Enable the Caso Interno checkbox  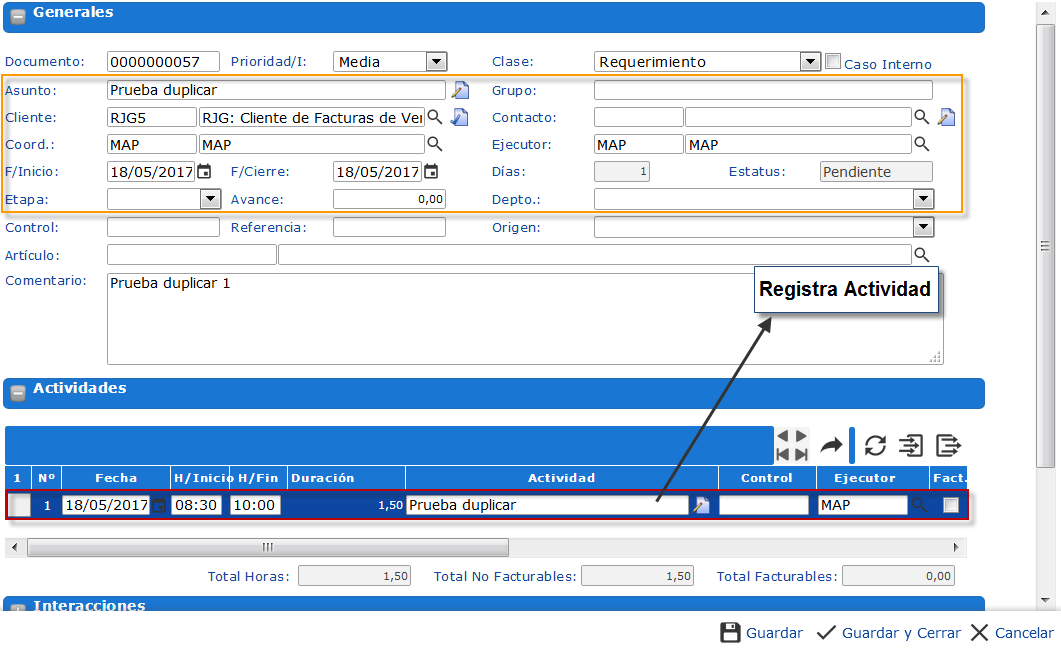833,61
